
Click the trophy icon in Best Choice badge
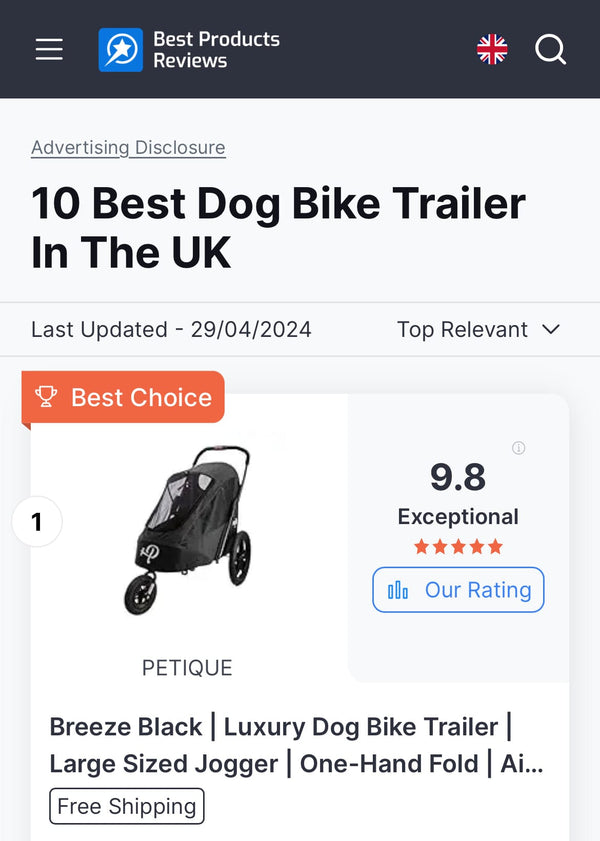(x=47, y=397)
